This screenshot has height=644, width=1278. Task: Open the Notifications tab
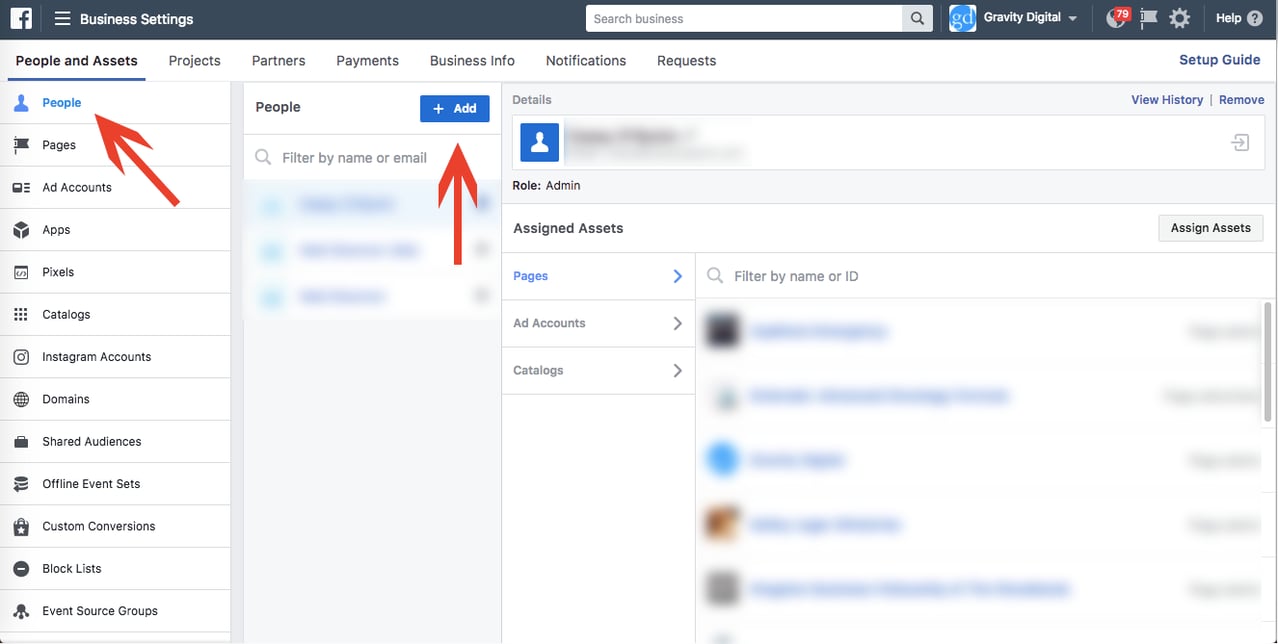coord(585,60)
